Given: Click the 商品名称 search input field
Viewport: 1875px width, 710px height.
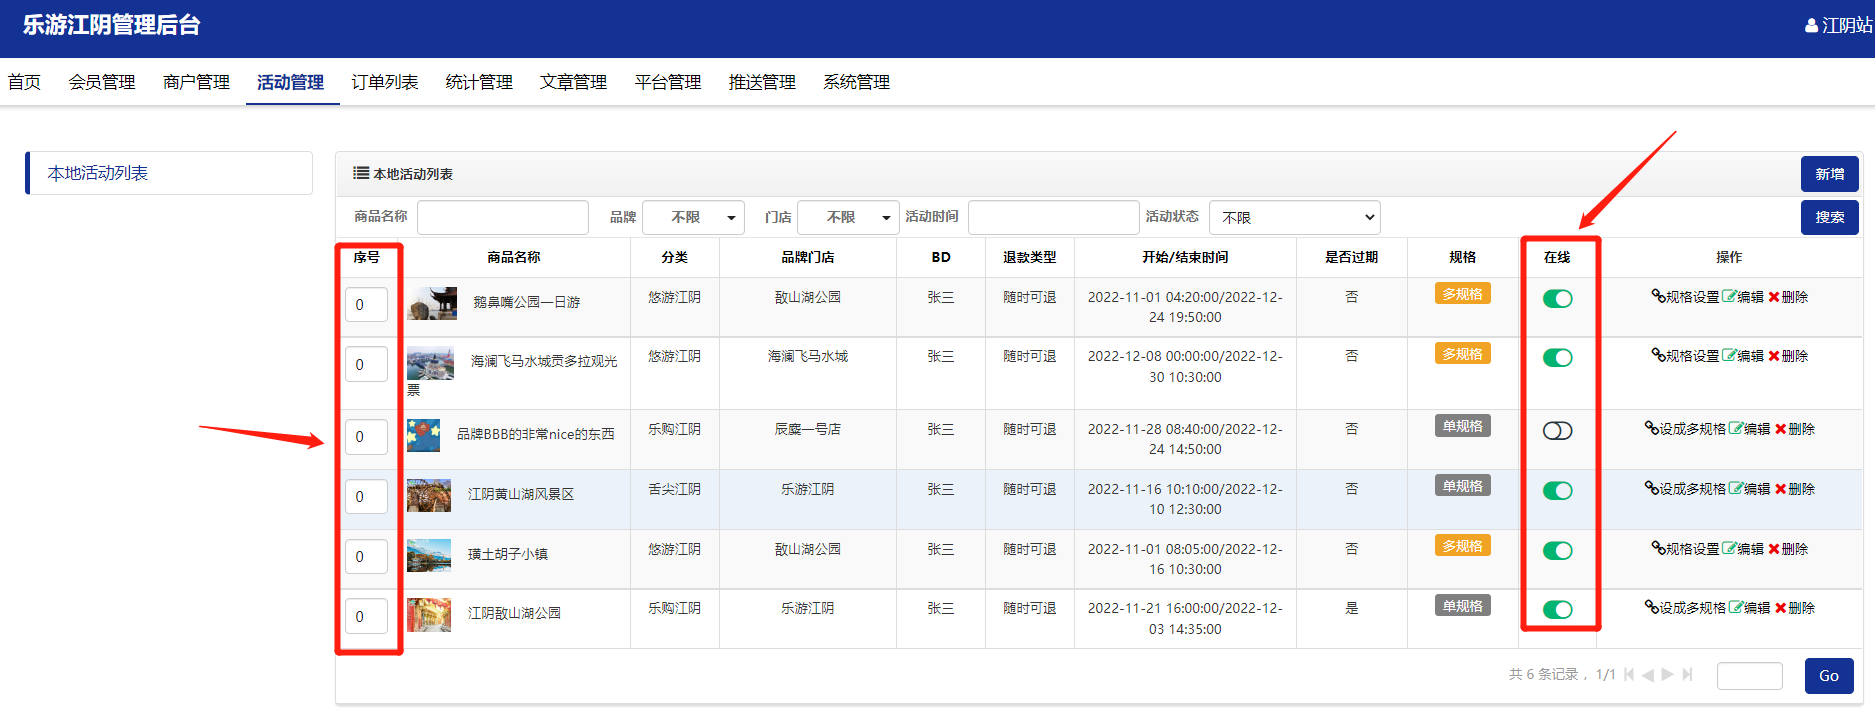Looking at the screenshot, I should 502,217.
